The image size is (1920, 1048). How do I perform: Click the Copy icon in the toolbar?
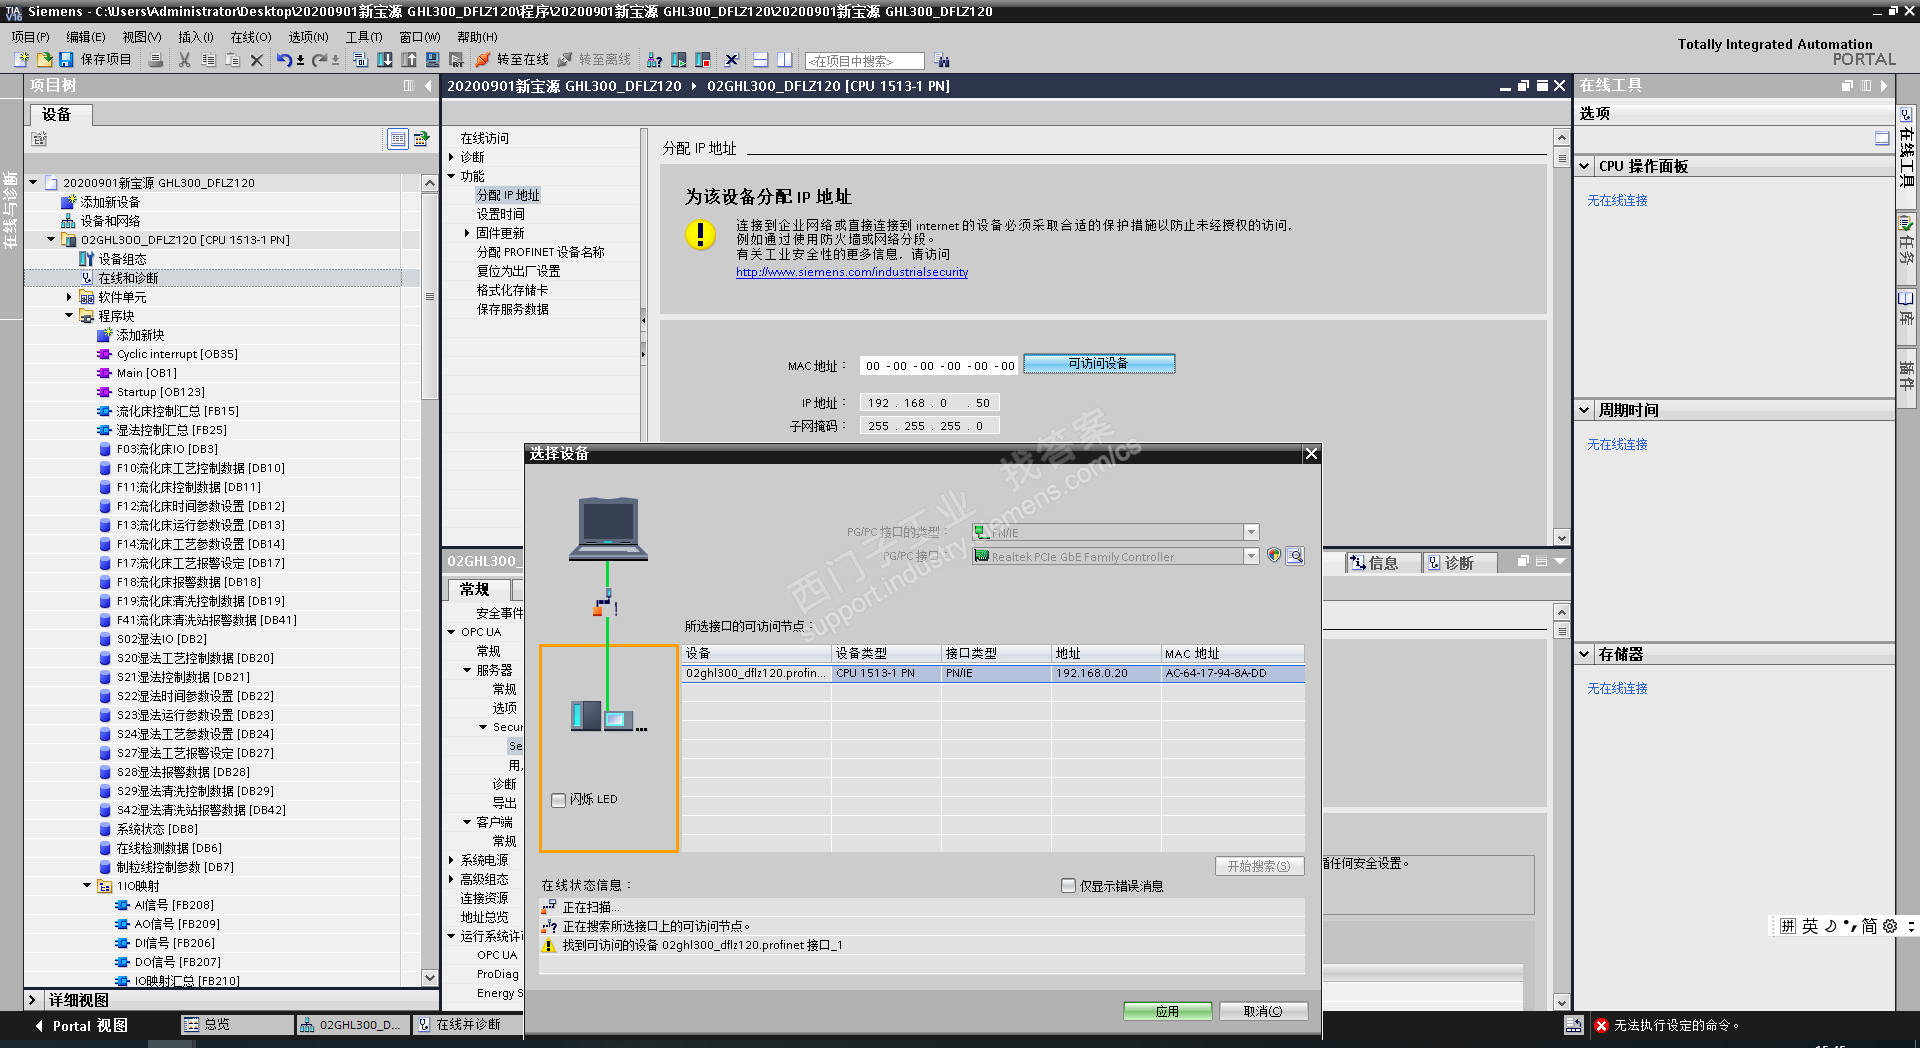coord(208,60)
